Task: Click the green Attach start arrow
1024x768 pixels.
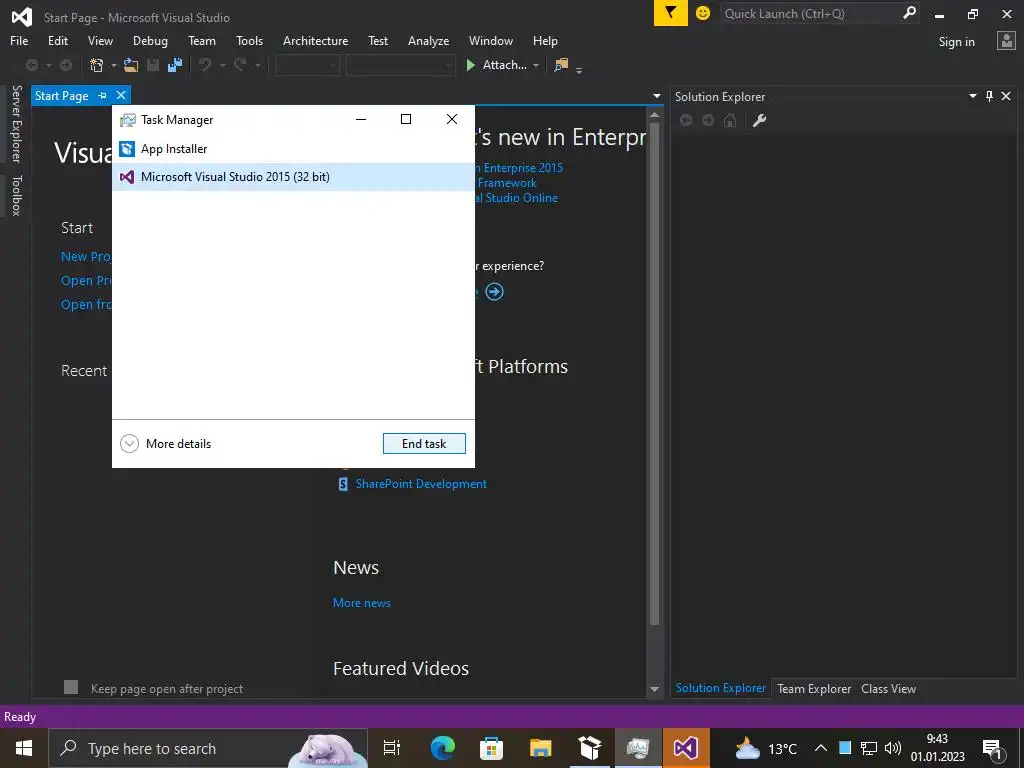Action: [471, 65]
